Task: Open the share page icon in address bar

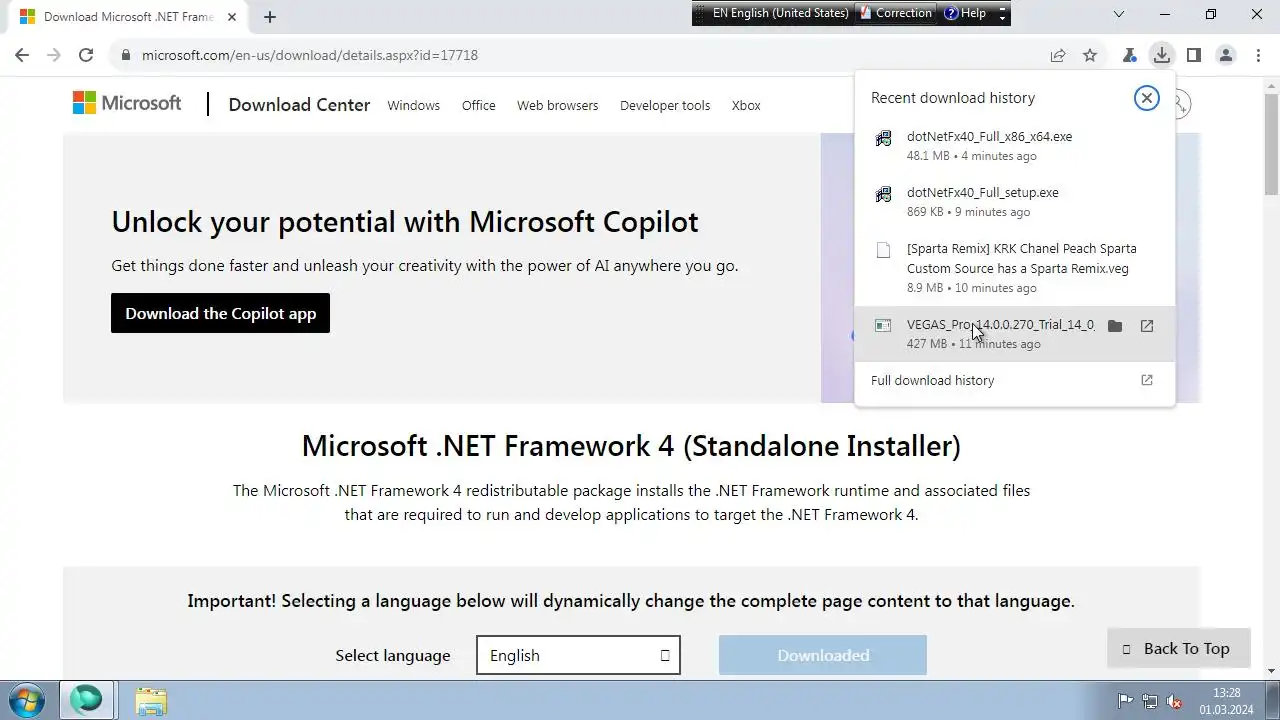Action: point(1058,55)
